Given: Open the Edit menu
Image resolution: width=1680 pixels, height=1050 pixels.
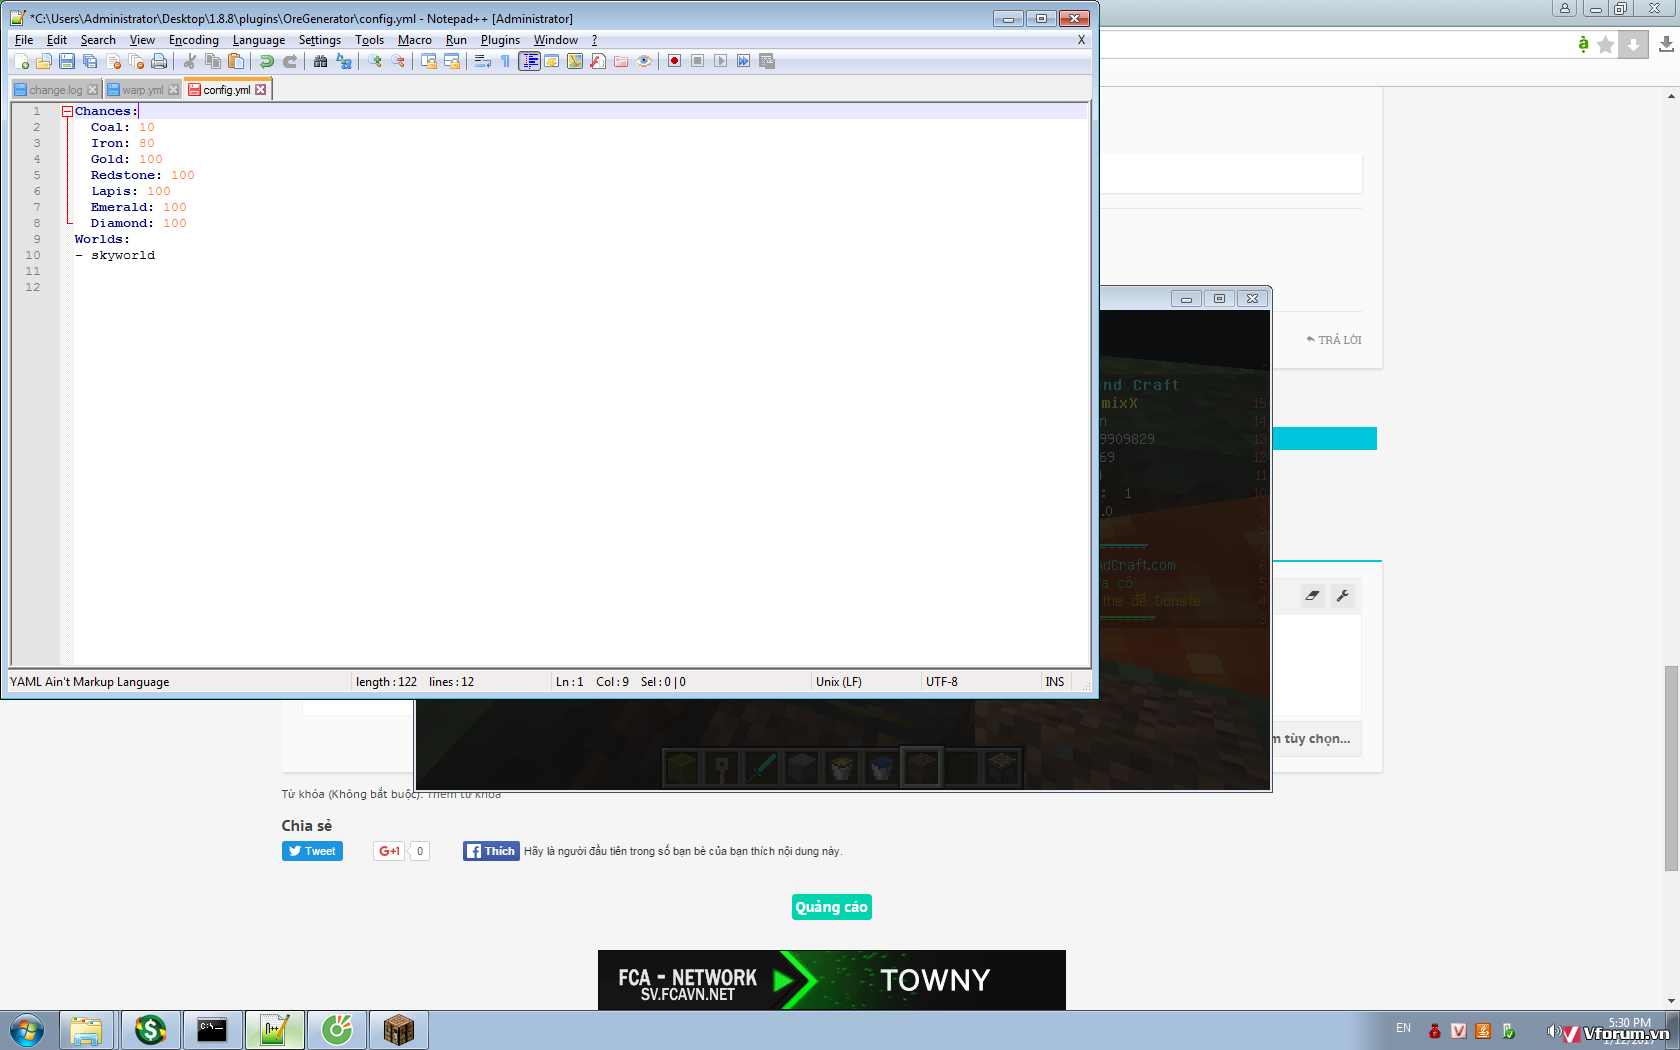Looking at the screenshot, I should tap(57, 40).
